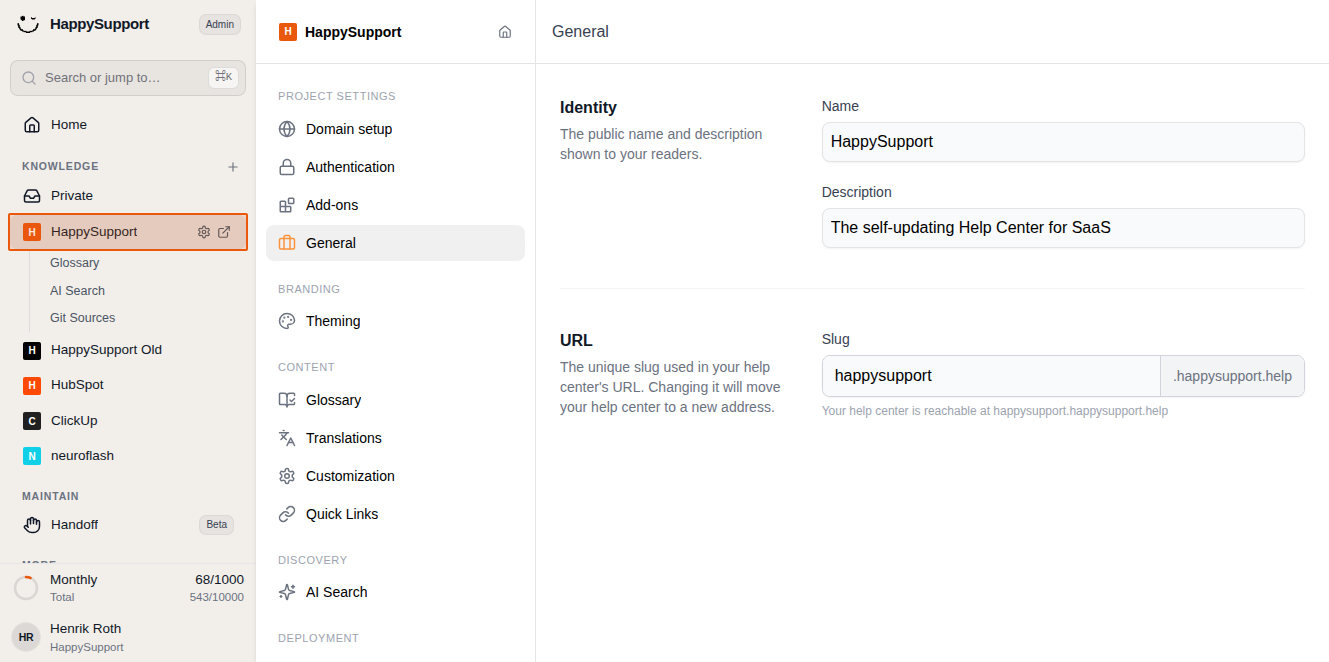The width and height of the screenshot is (1329, 662).
Task: Open HappySupport in new window via external-link icon
Action: pos(224,232)
